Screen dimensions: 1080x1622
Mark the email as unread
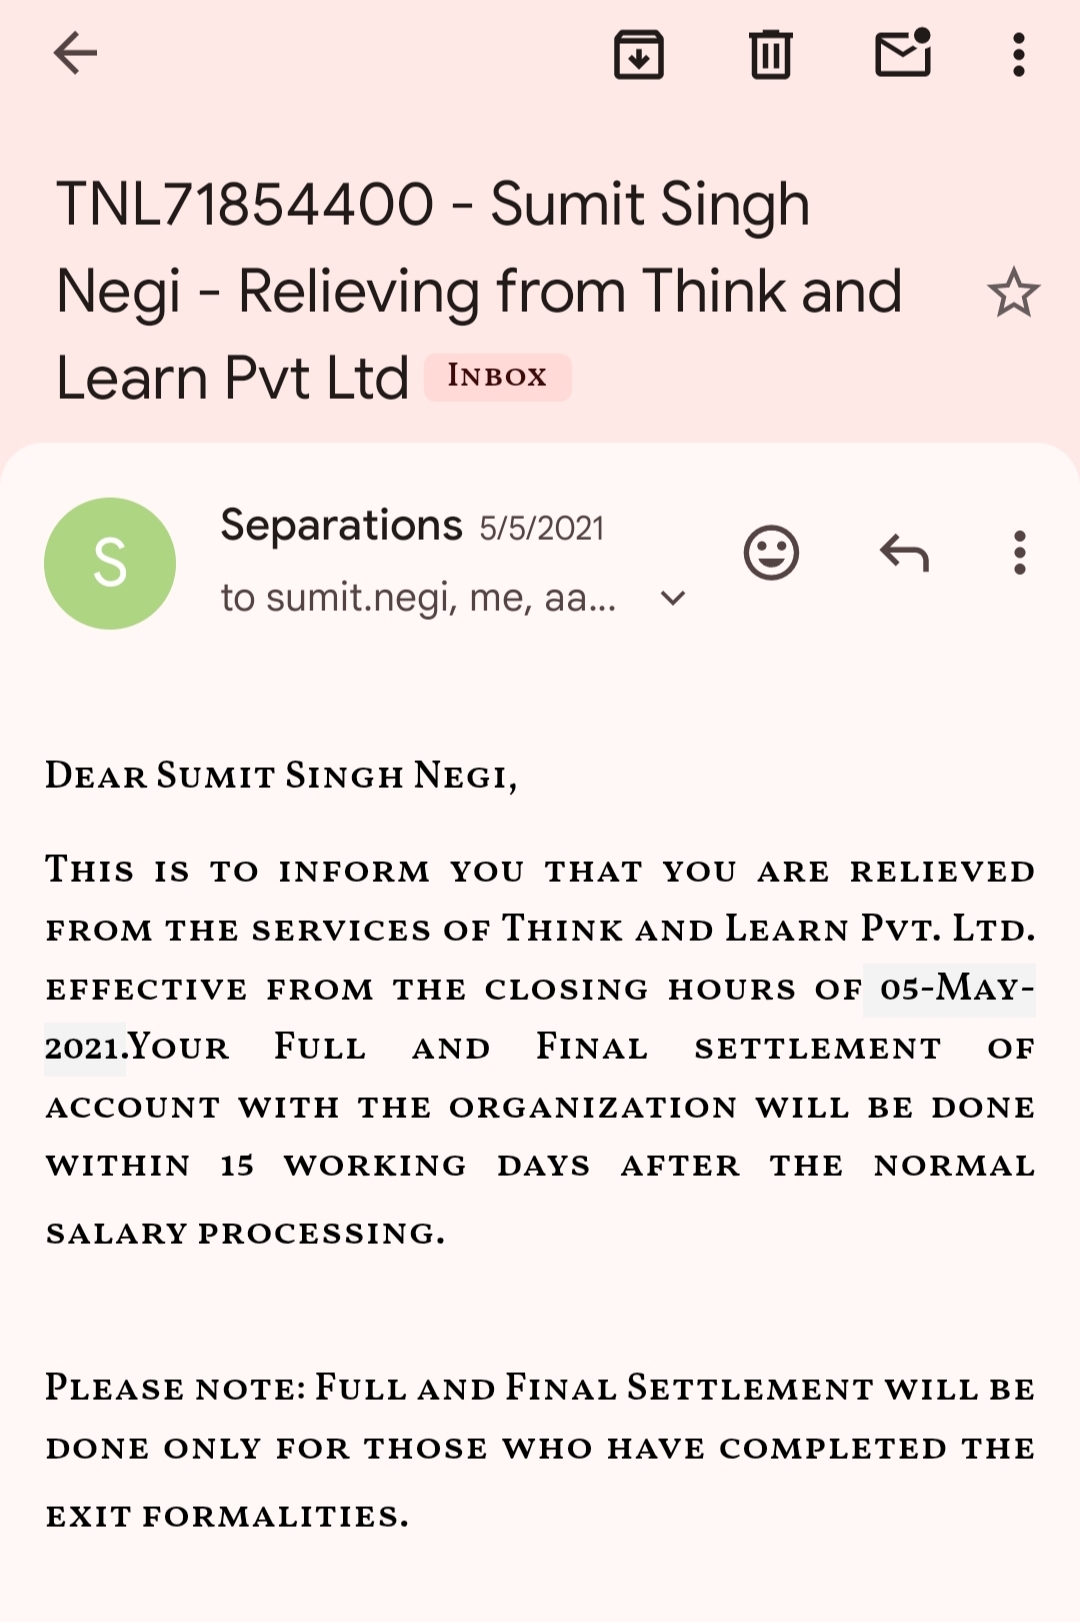click(x=903, y=54)
